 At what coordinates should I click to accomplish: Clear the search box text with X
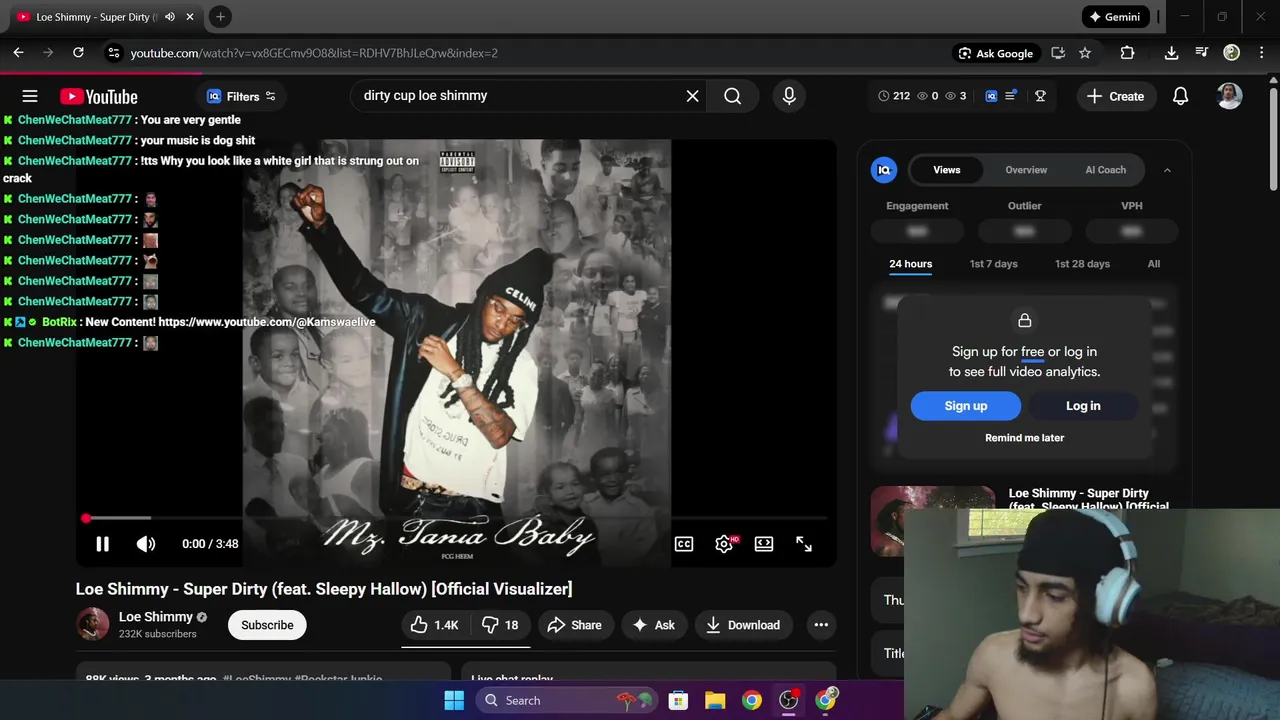click(x=692, y=96)
